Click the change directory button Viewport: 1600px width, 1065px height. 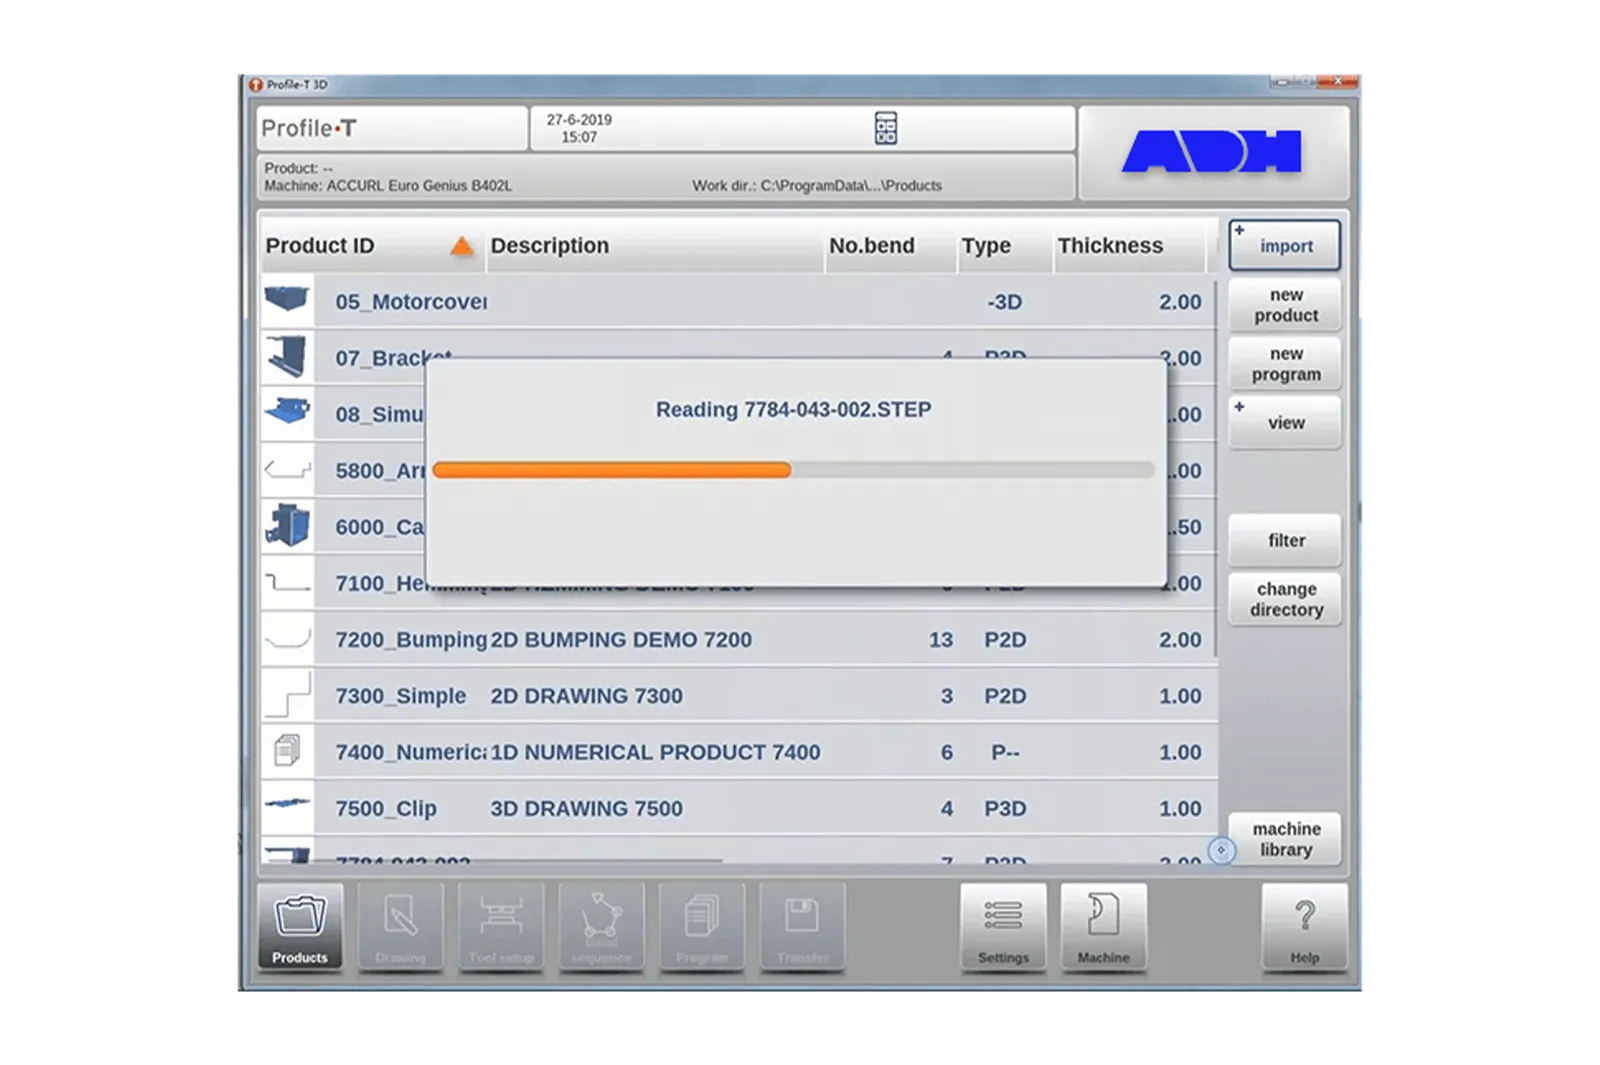point(1285,599)
